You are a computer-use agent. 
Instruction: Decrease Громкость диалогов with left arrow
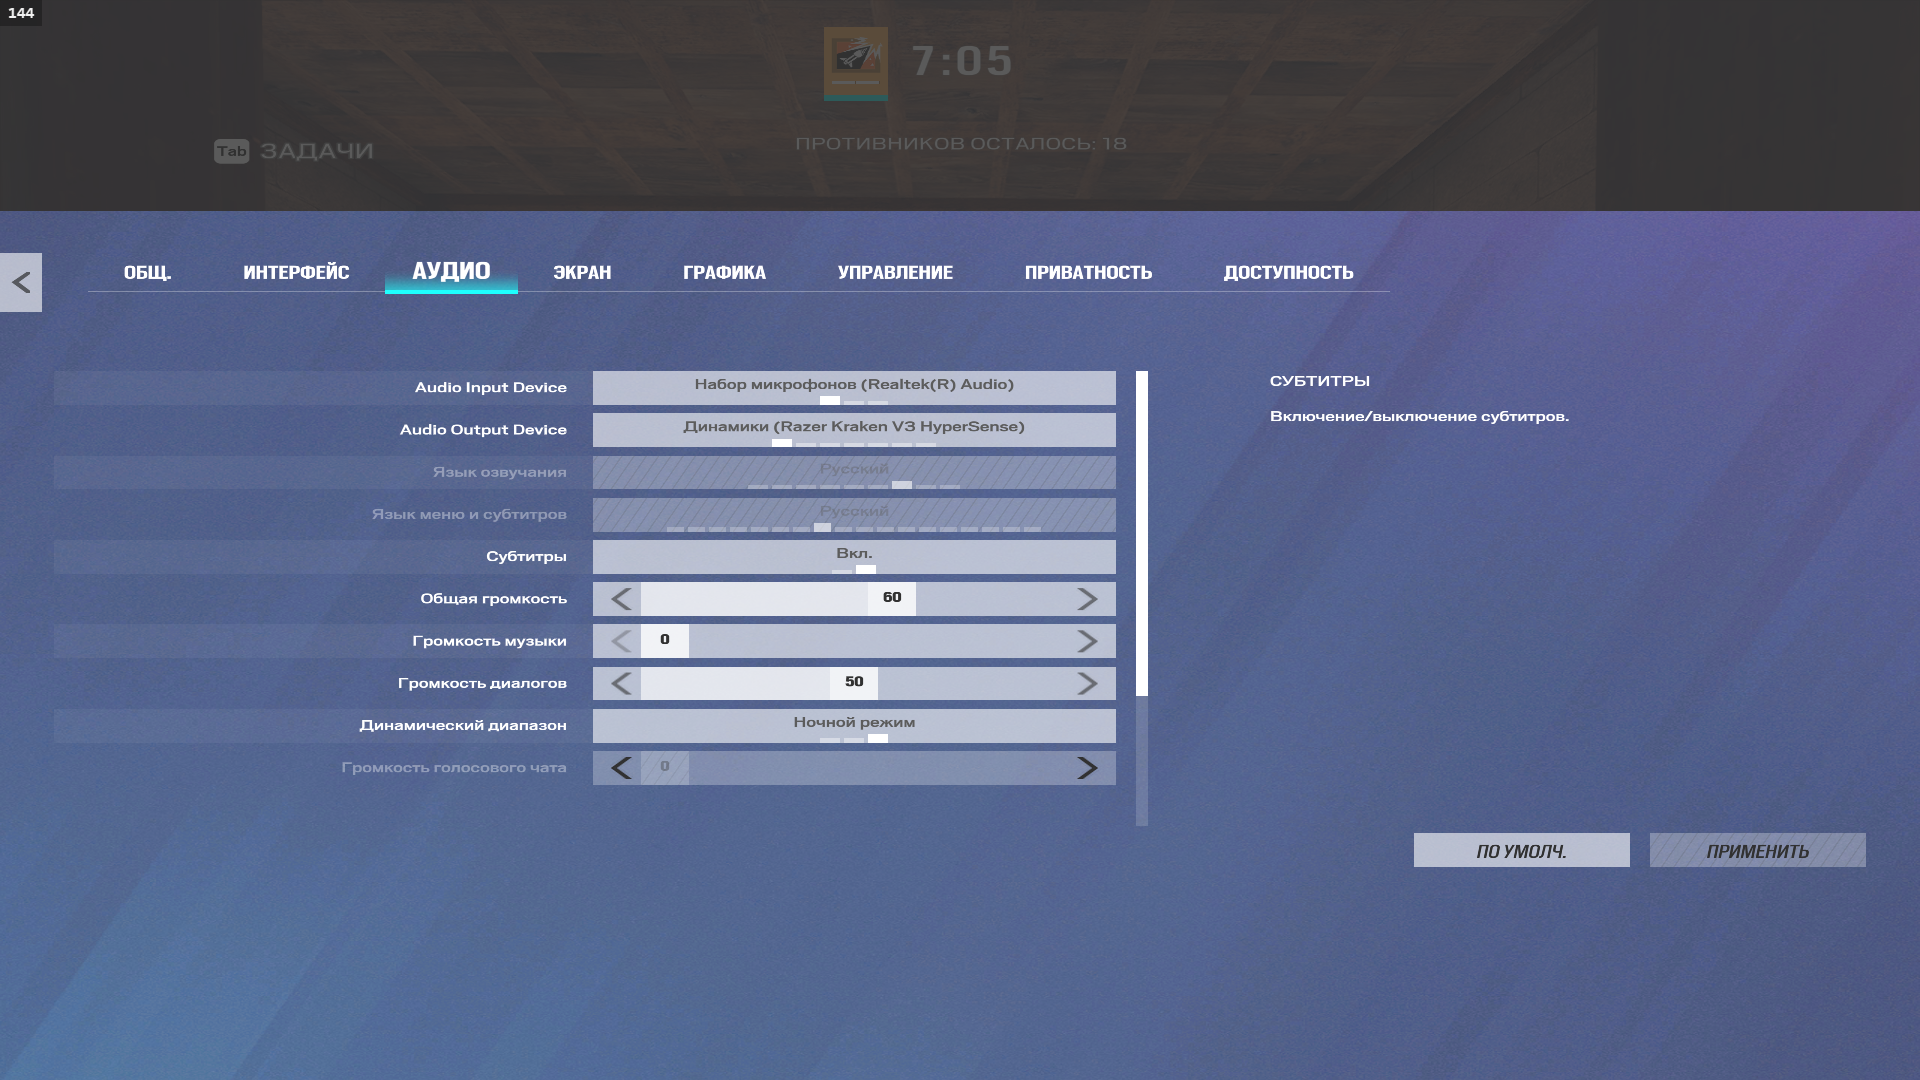[x=620, y=684]
